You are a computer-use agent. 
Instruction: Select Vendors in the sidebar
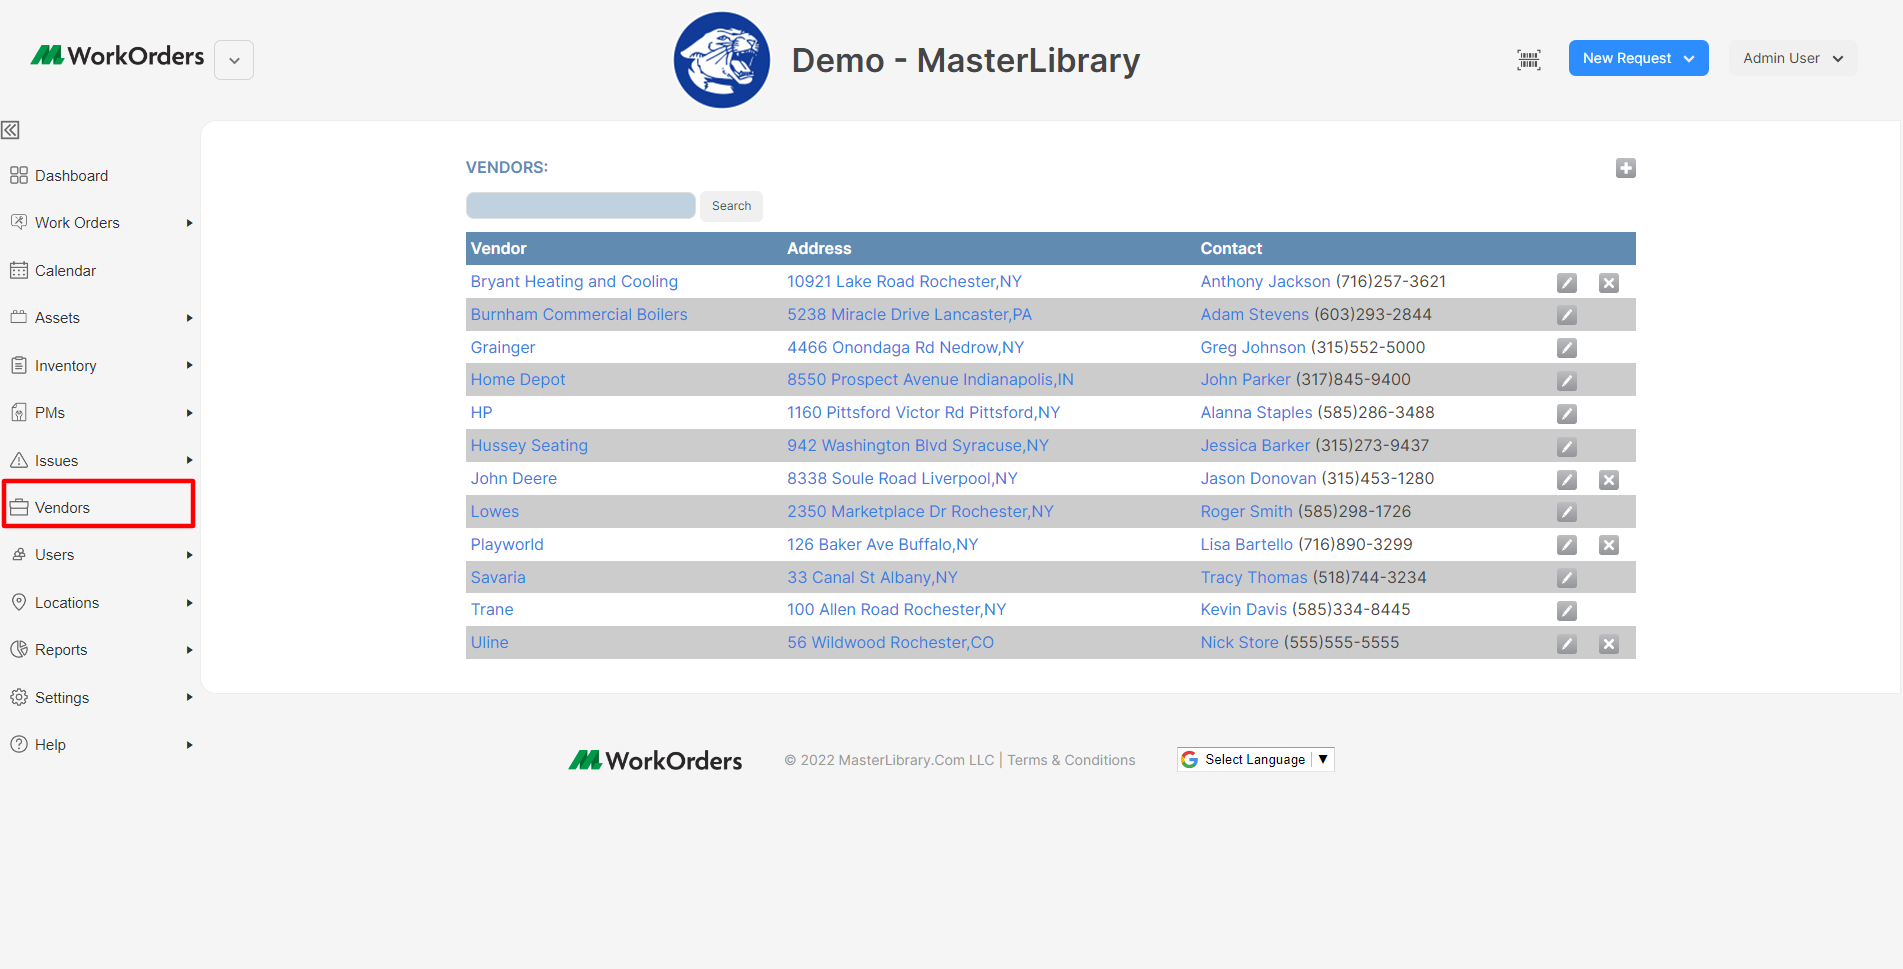[x=62, y=508]
